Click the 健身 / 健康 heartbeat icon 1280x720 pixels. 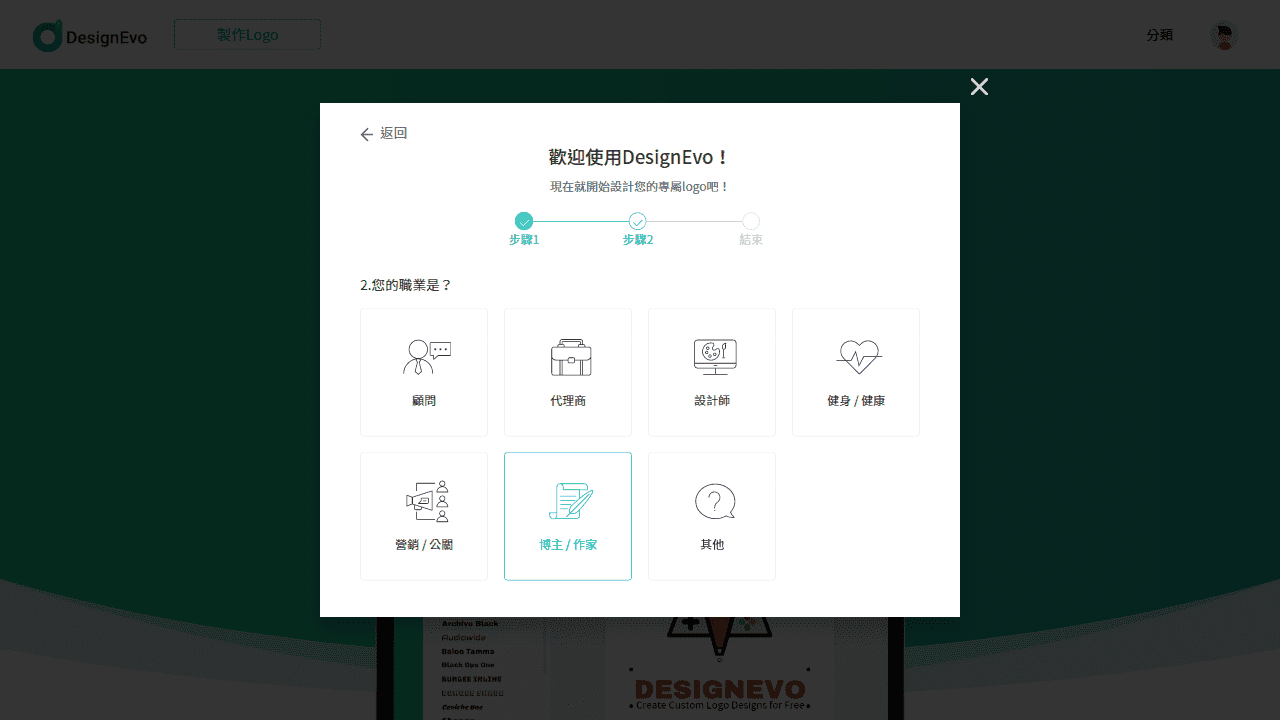pos(855,356)
